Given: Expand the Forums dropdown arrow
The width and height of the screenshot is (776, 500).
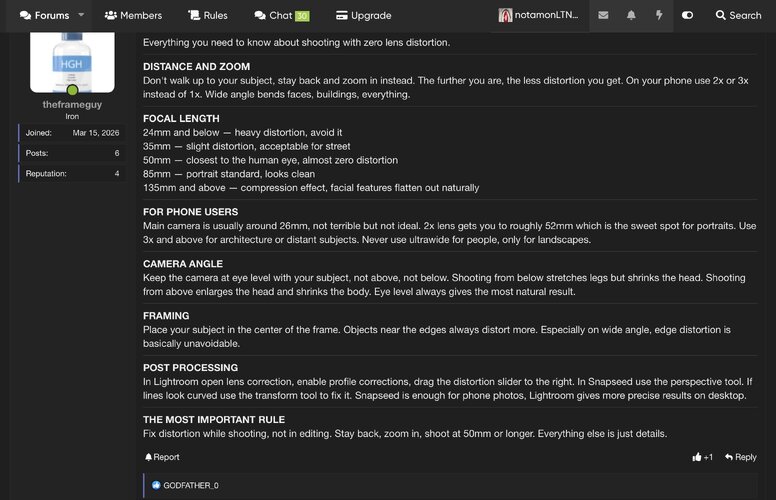Looking at the screenshot, I should (81, 15).
